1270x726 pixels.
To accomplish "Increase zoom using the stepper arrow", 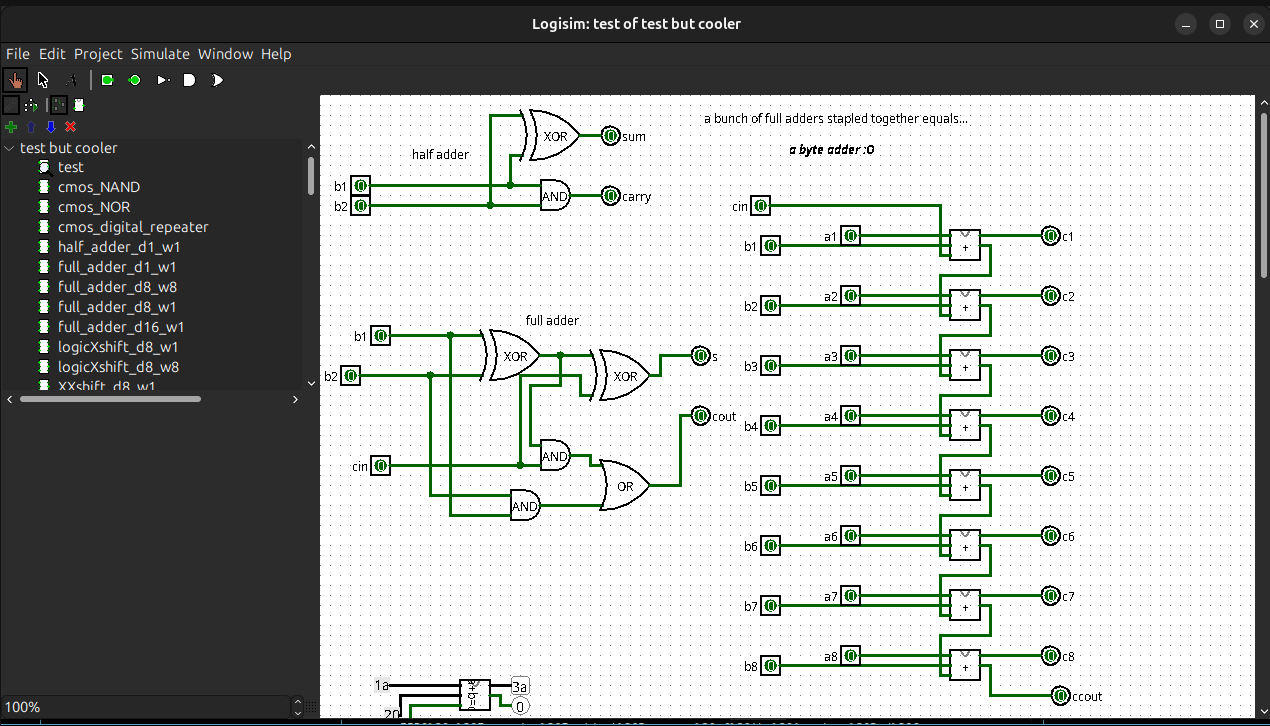I will point(297,701).
